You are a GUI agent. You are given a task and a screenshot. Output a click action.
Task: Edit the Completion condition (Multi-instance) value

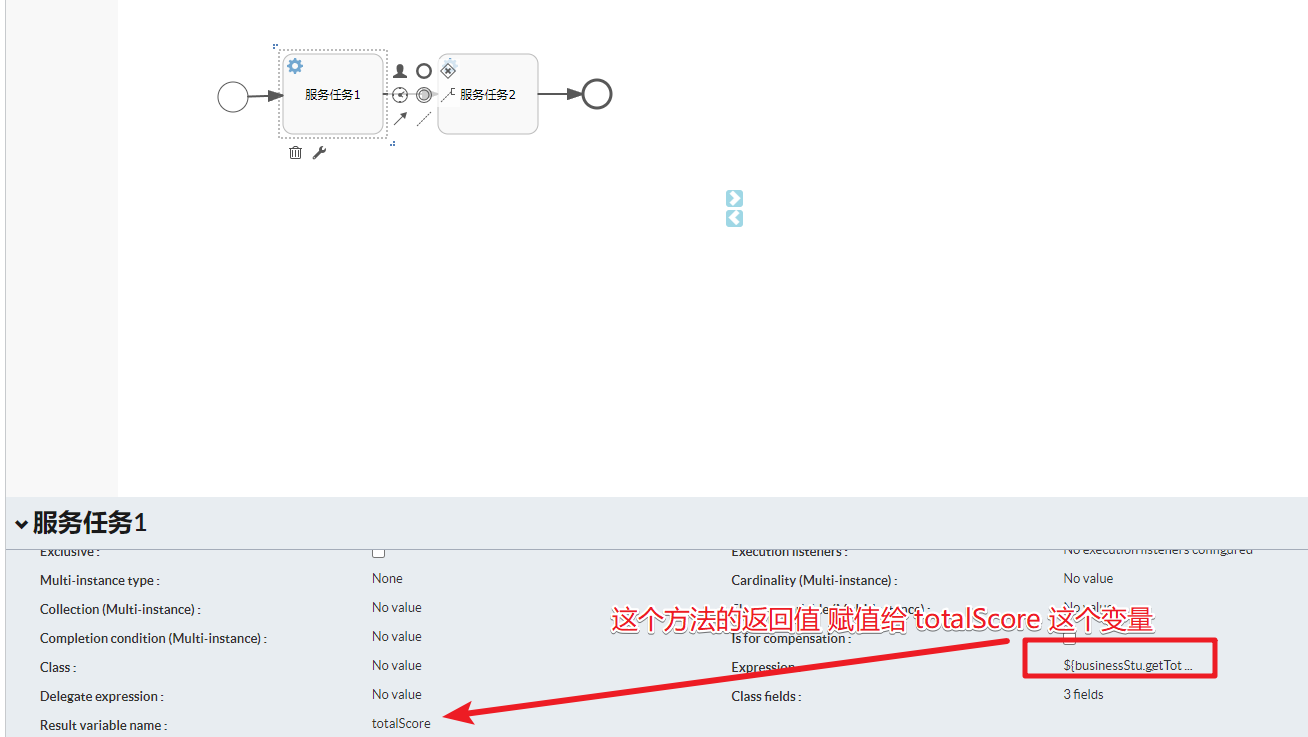pos(397,637)
